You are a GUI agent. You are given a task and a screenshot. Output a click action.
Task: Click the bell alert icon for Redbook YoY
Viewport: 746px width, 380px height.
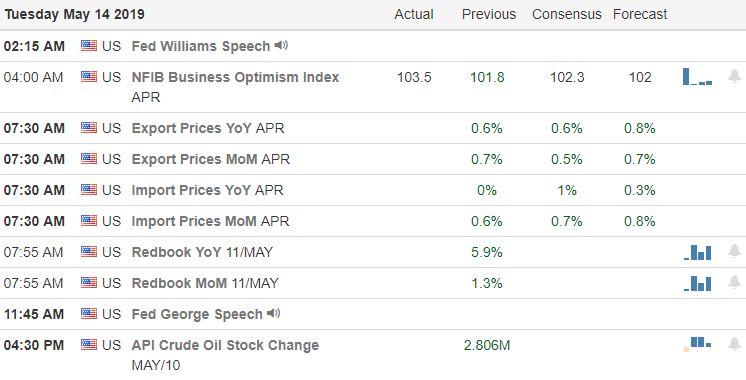click(734, 251)
